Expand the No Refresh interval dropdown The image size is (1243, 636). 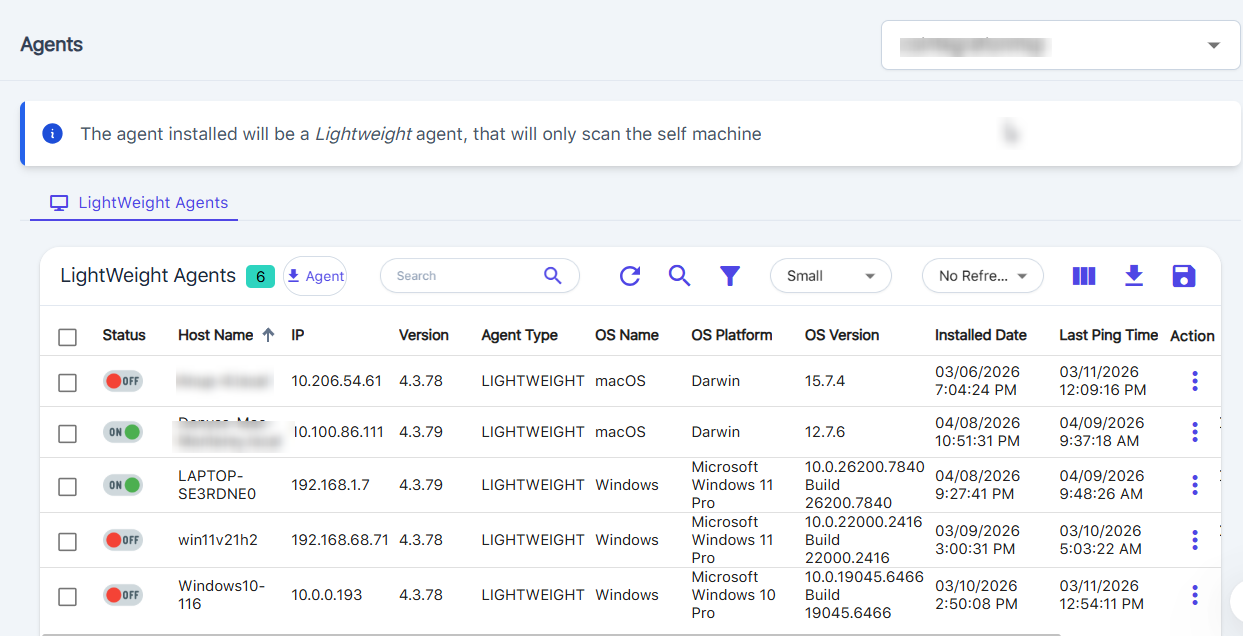pyautogui.click(x=982, y=276)
